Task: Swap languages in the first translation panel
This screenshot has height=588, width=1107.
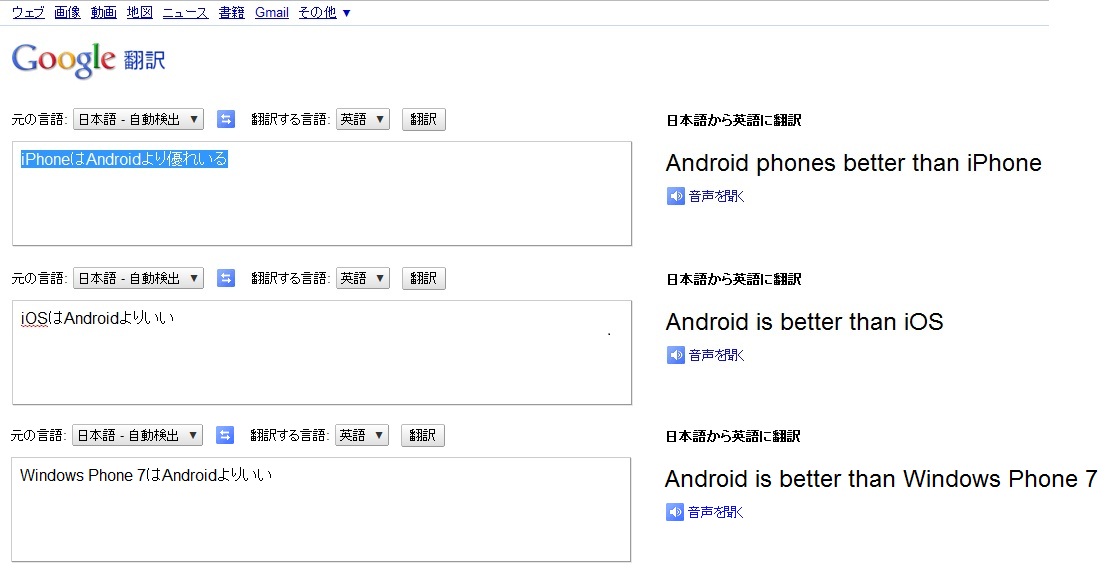Action: coord(226,119)
